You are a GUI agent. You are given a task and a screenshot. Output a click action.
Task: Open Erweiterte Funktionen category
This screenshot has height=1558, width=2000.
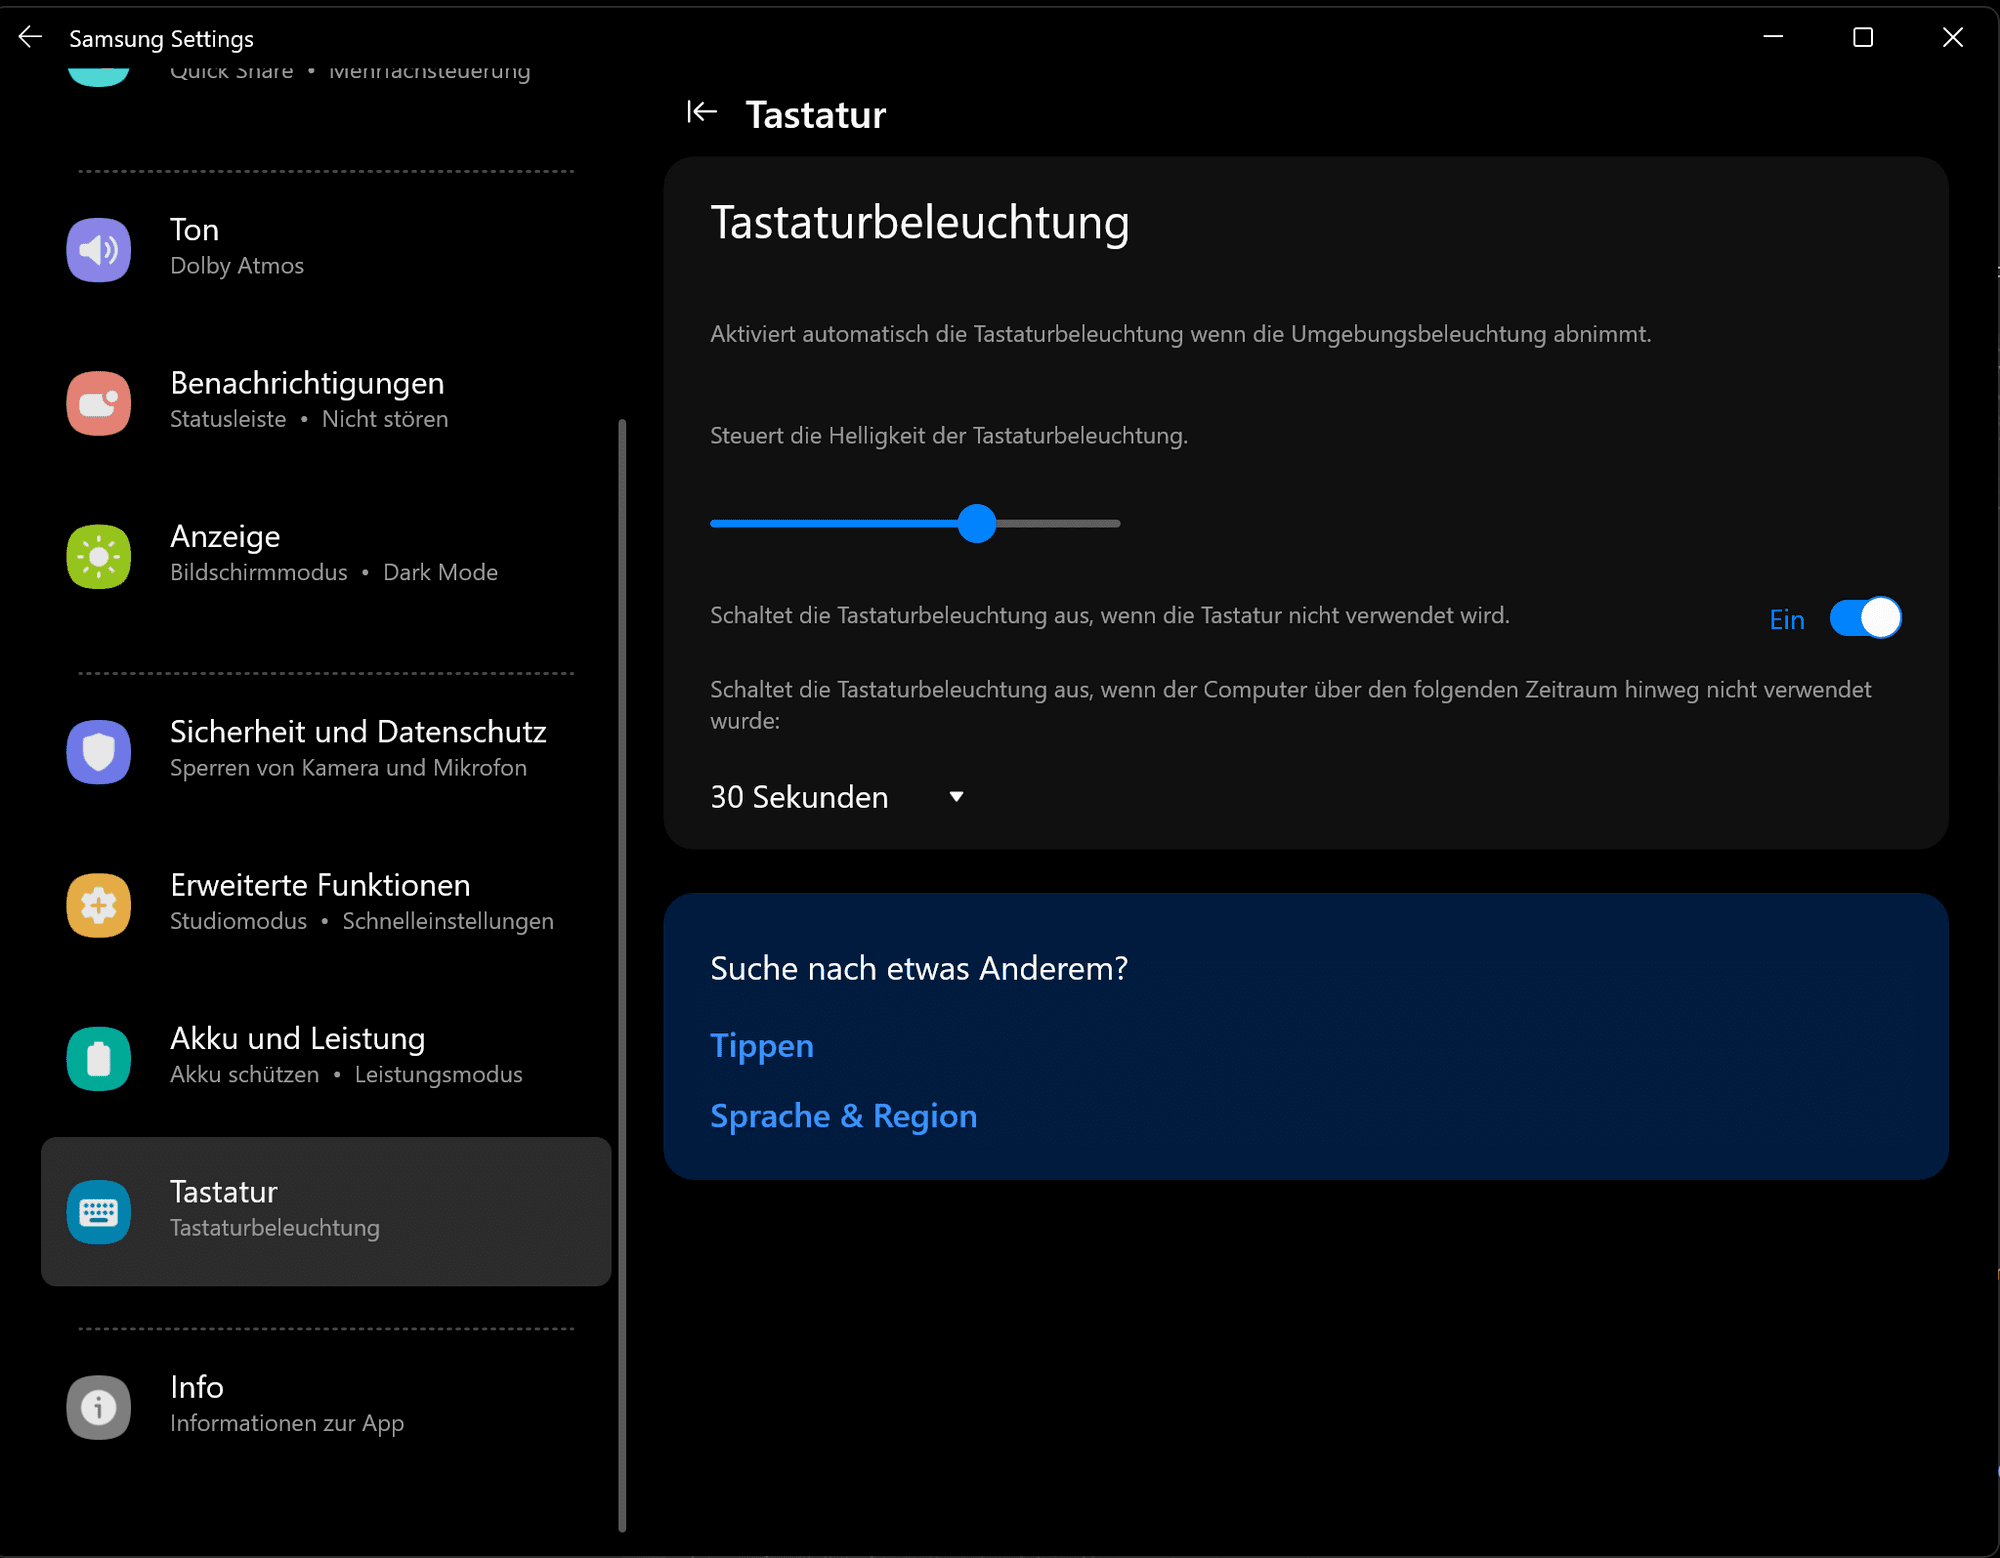(x=326, y=904)
